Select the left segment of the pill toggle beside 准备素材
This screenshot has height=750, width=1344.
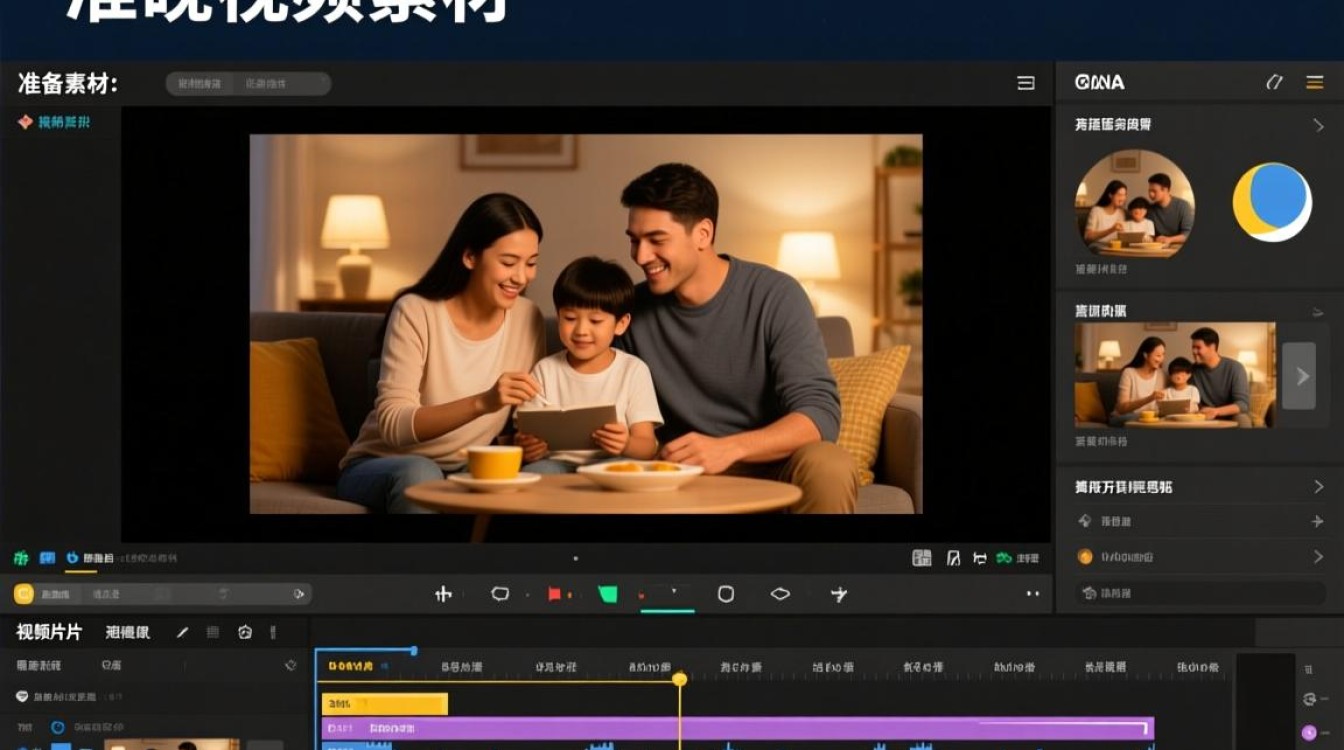(200, 84)
